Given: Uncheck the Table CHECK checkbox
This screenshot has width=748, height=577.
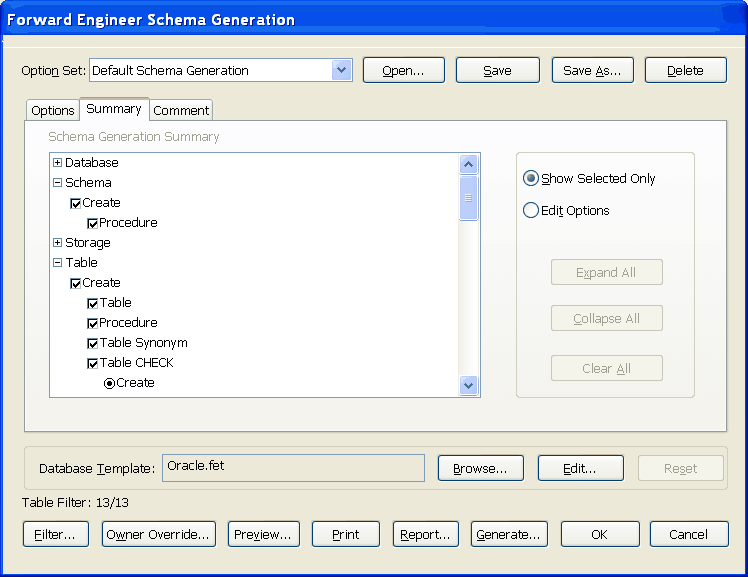Looking at the screenshot, I should click(93, 363).
